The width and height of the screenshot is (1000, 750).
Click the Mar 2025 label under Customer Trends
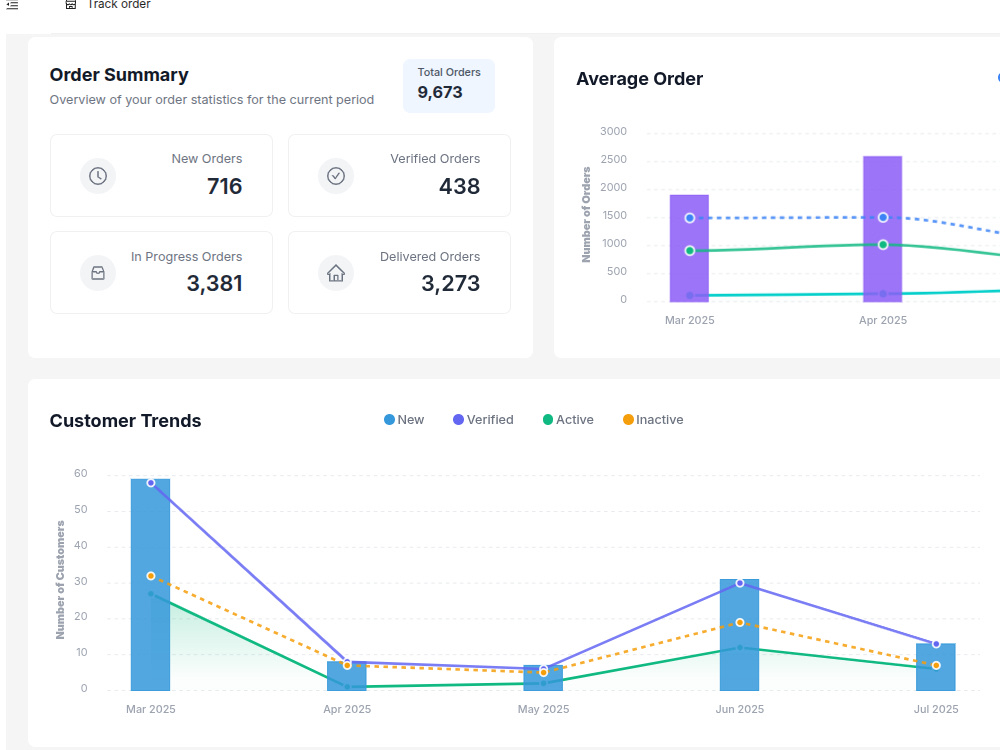151,709
